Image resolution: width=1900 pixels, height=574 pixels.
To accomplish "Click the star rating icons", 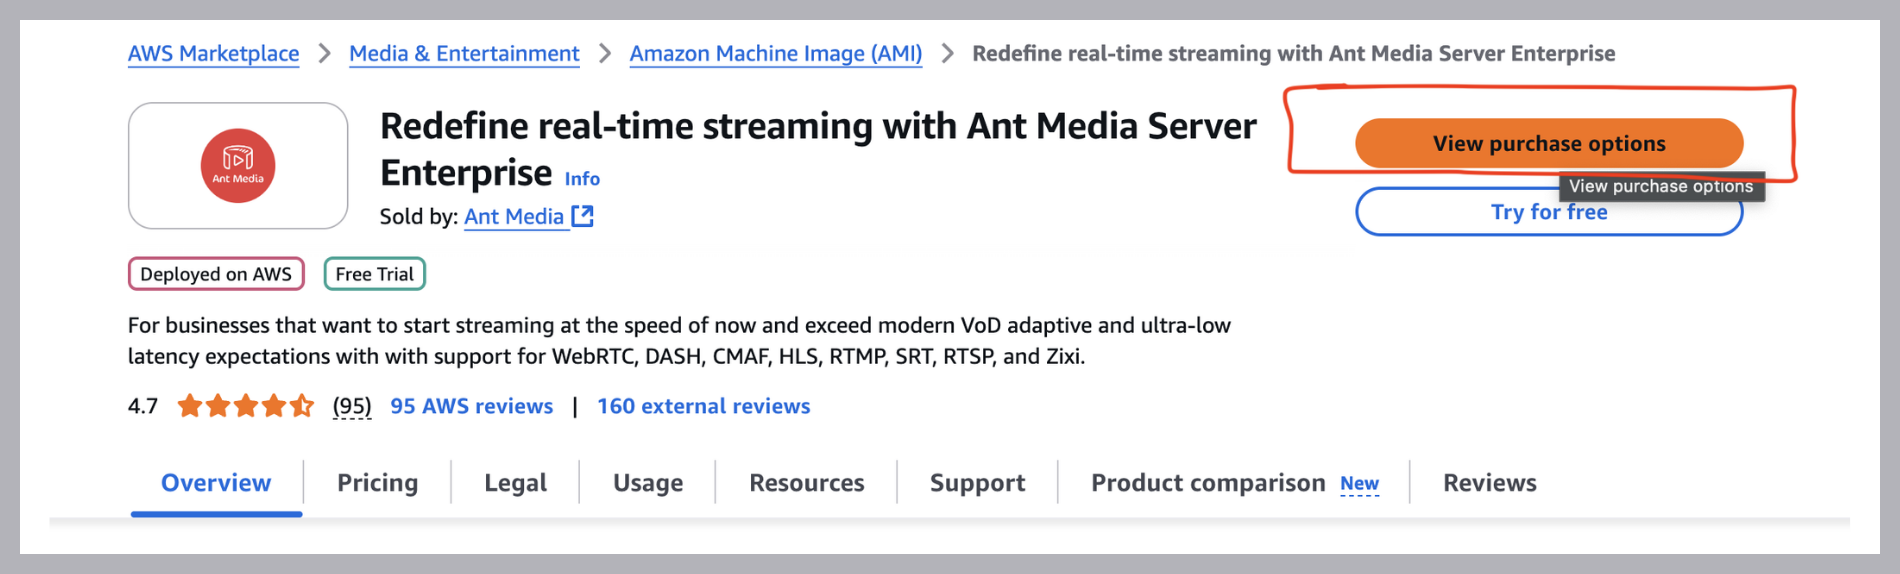I will click(246, 406).
